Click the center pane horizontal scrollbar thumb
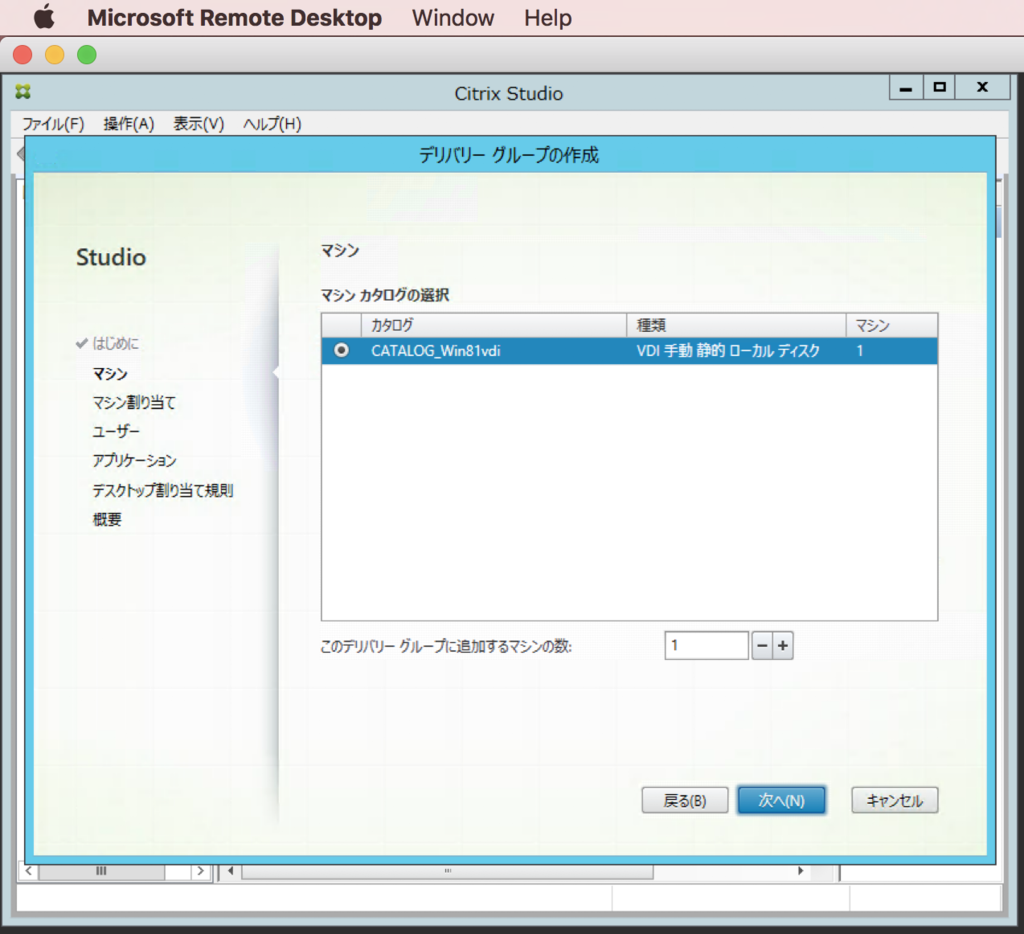This screenshot has height=934, width=1024. click(x=447, y=871)
